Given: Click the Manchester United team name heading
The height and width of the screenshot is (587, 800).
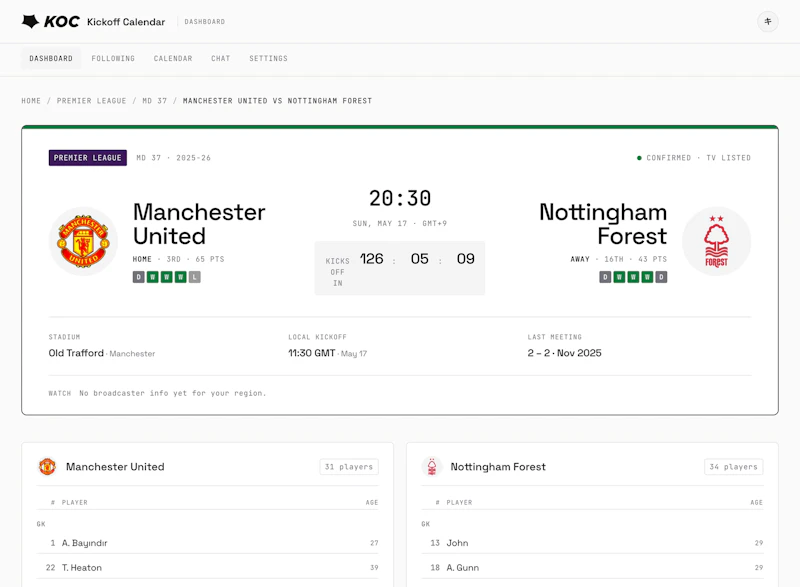Looking at the screenshot, I should click(199, 224).
